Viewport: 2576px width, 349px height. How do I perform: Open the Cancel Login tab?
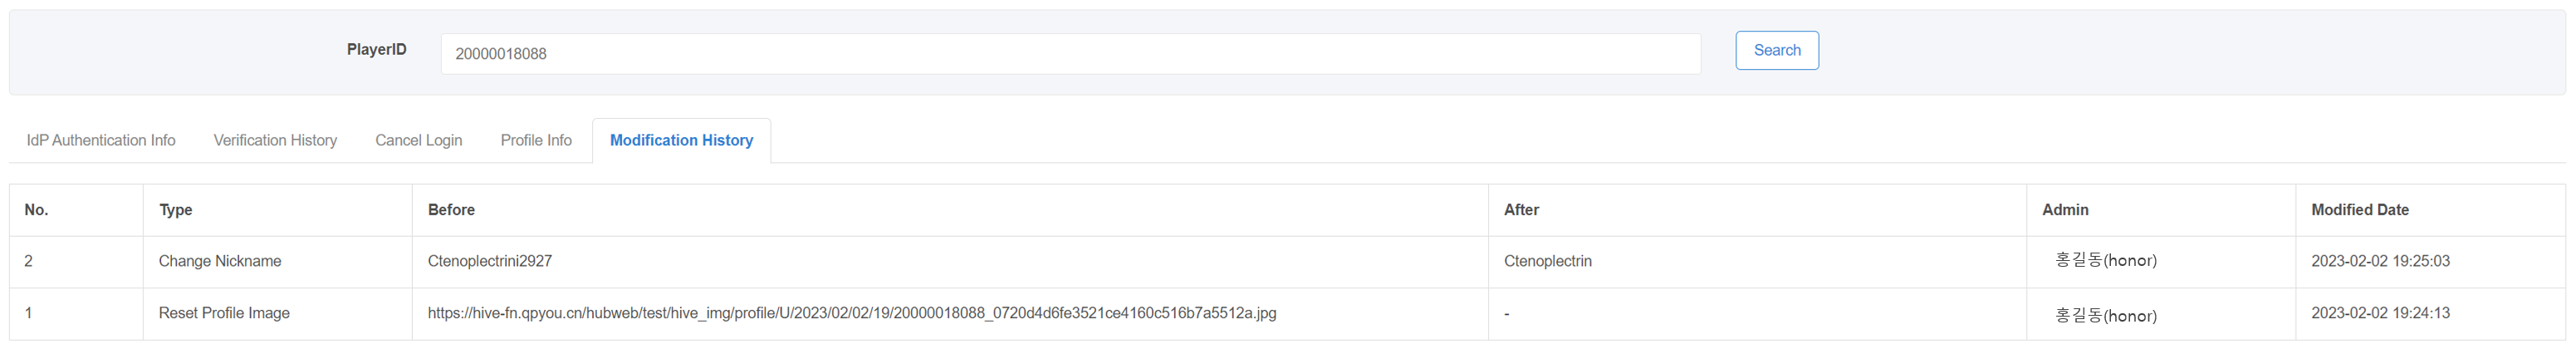click(418, 140)
